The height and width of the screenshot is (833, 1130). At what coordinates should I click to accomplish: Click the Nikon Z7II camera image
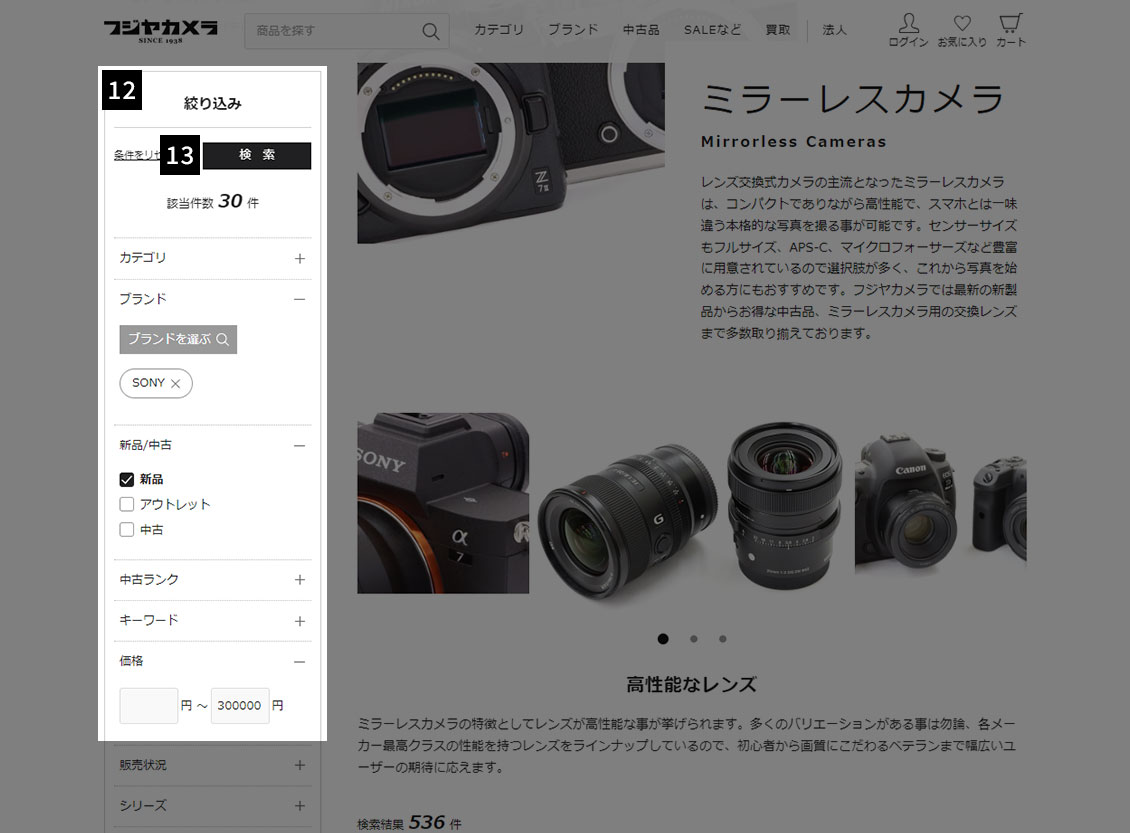coord(511,153)
